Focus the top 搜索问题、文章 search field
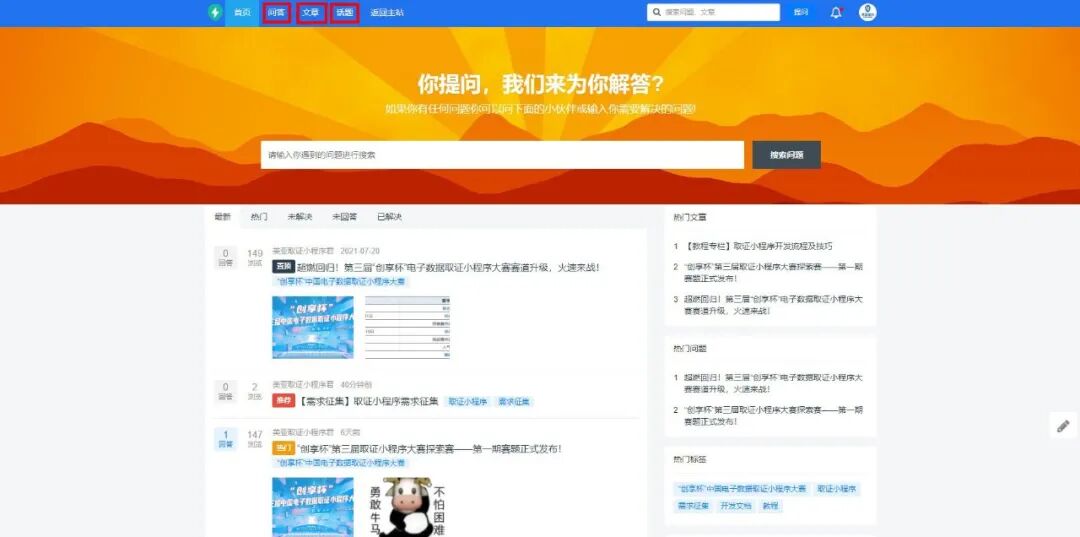The image size is (1080, 537). (x=713, y=12)
